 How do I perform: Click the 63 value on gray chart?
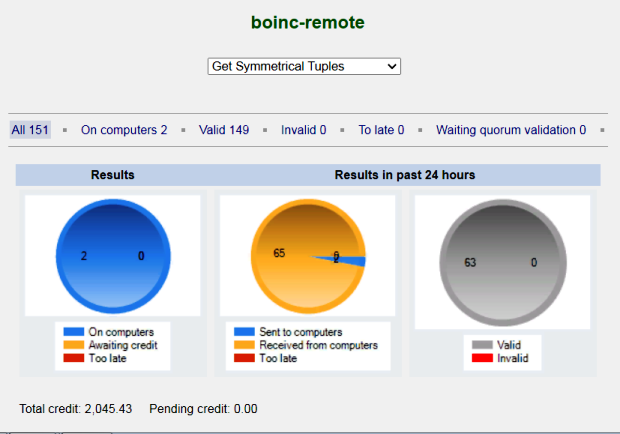tap(470, 262)
